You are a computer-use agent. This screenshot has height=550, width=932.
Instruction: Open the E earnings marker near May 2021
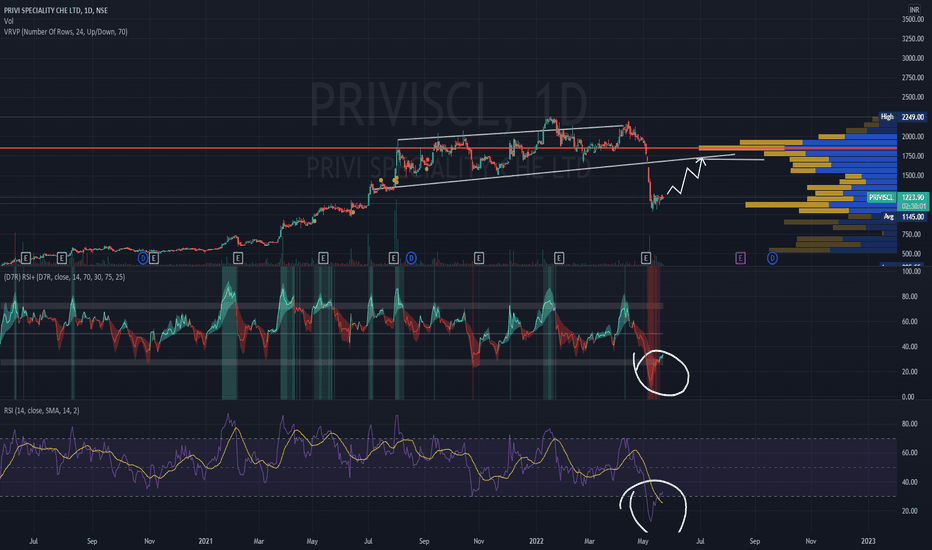click(x=323, y=258)
